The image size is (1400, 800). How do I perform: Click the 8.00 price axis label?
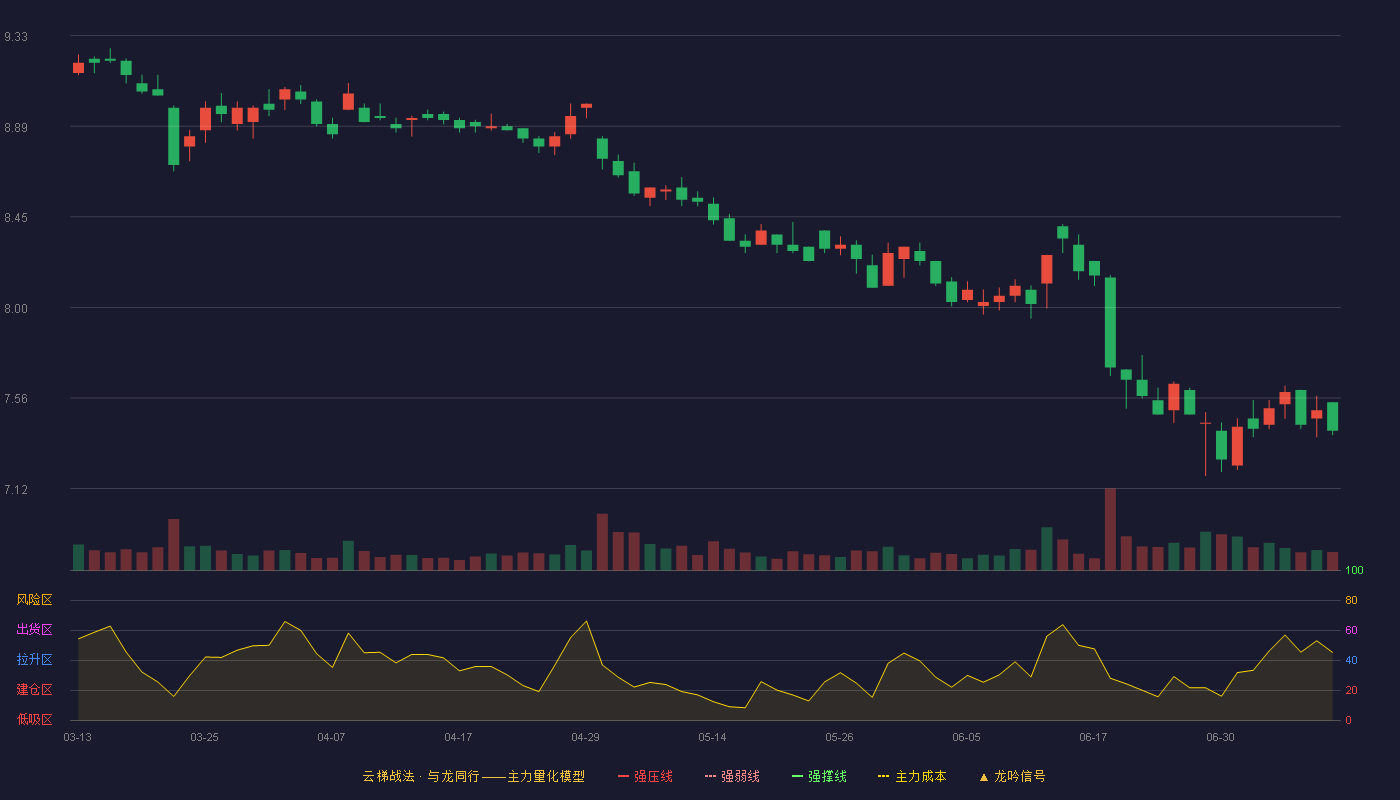tap(15, 308)
